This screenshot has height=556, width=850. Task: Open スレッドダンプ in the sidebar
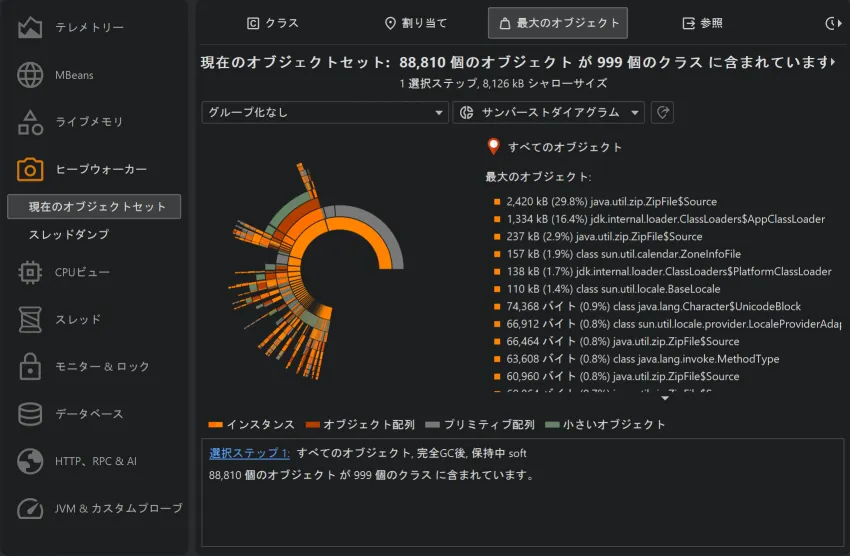pos(69,234)
